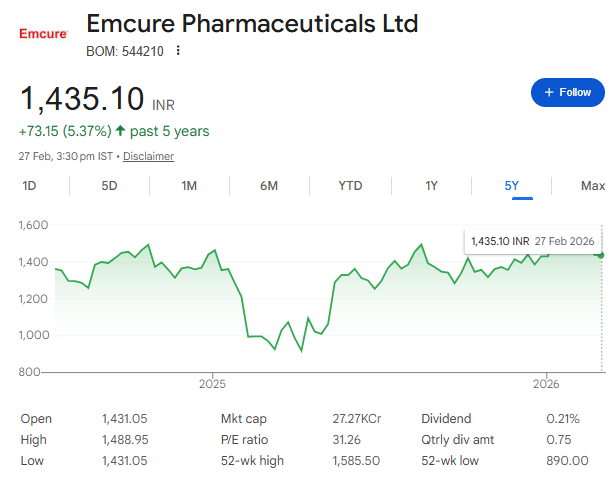Open the Disclaimer link

coord(148,156)
